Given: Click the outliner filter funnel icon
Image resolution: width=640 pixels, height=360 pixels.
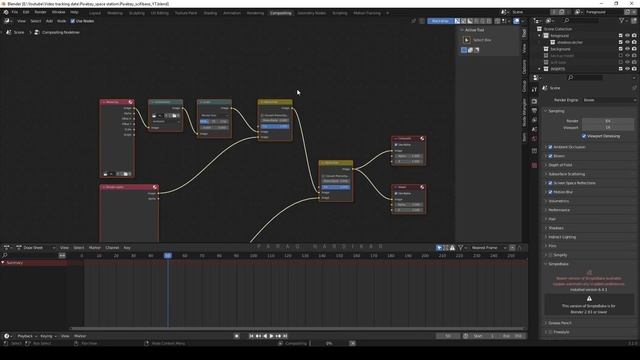Looking at the screenshot, I should (621, 20).
